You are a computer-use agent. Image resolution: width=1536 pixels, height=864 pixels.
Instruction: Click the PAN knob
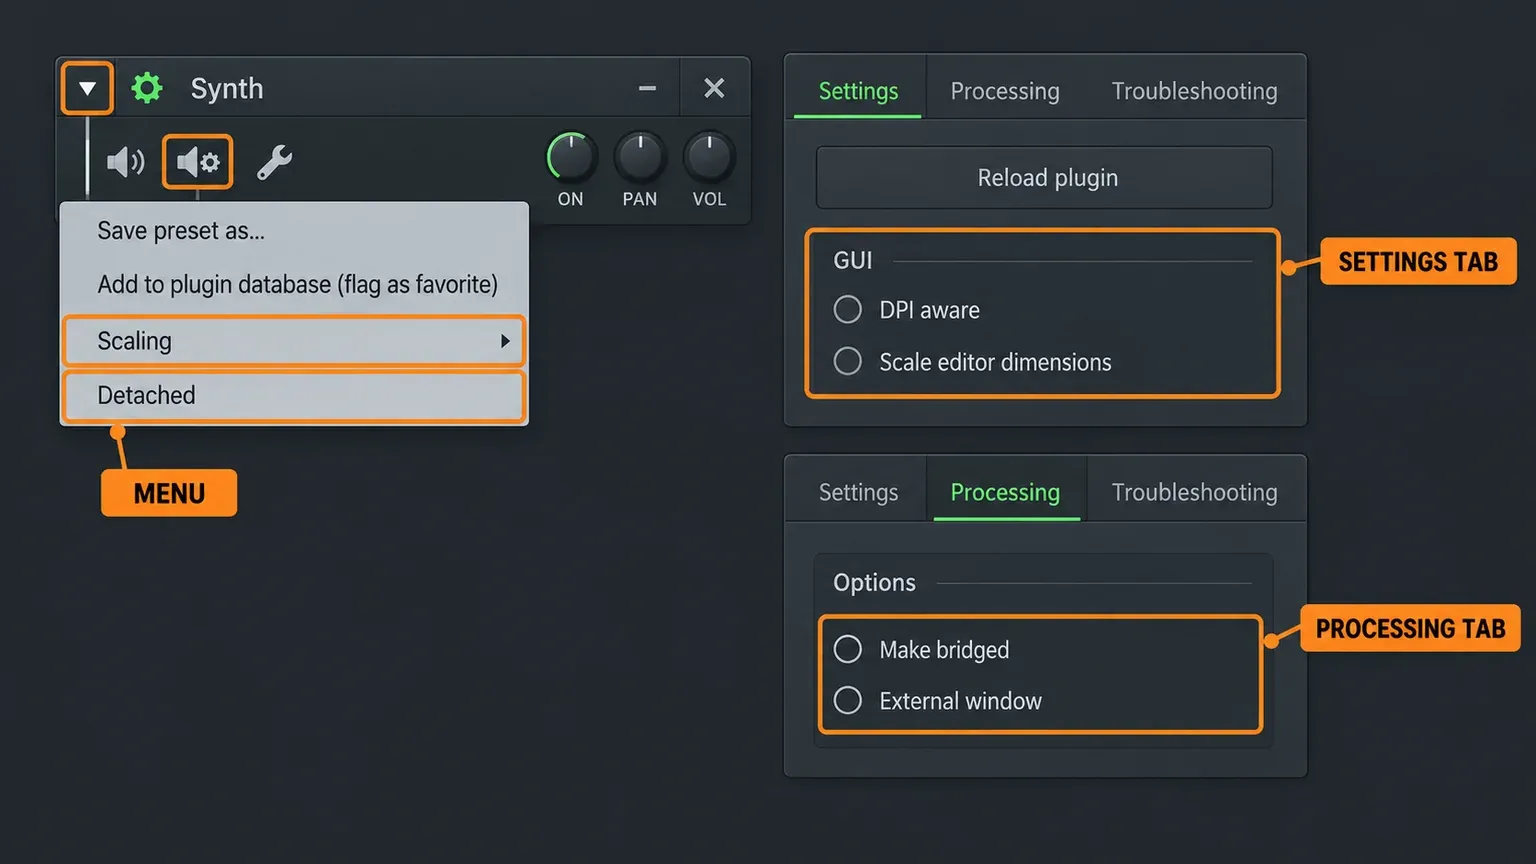coord(640,157)
